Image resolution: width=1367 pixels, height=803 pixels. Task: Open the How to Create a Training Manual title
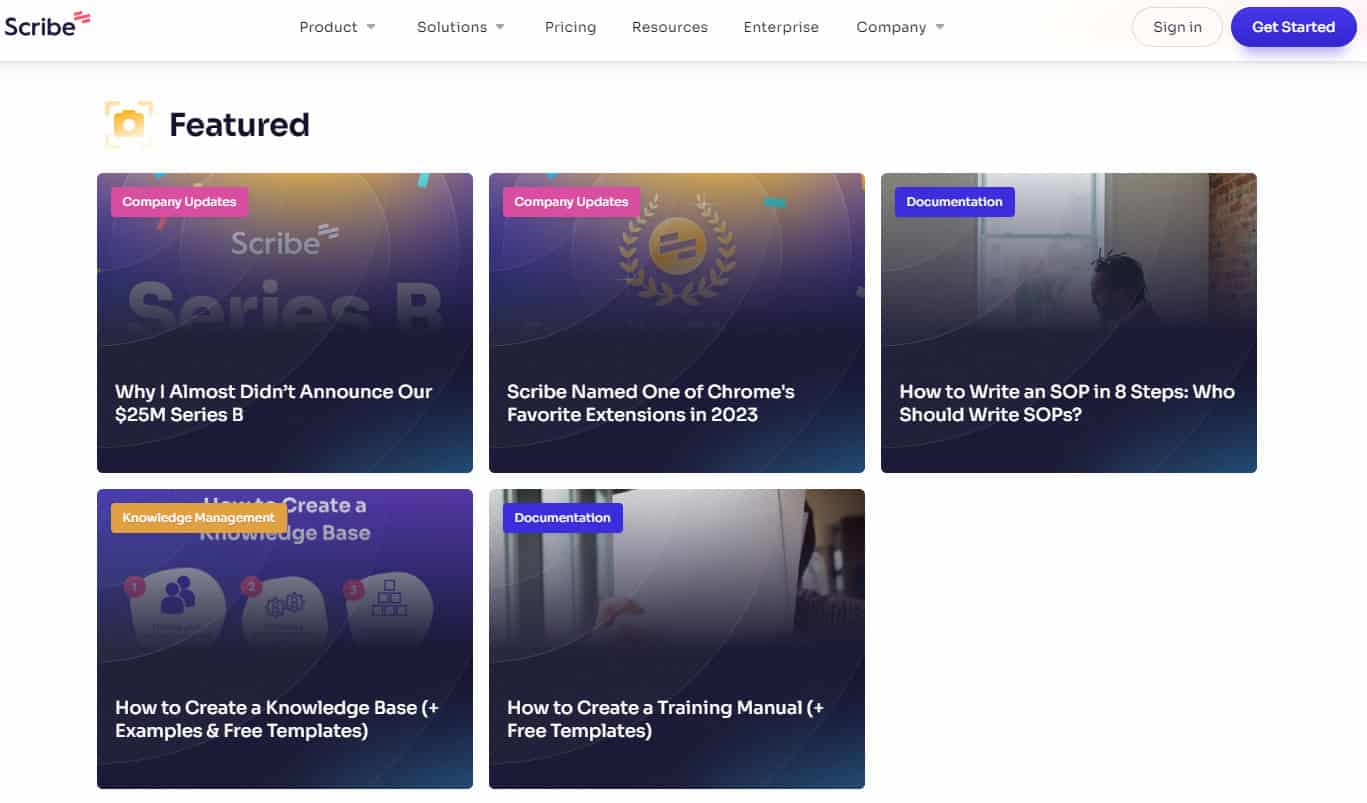pyautogui.click(x=666, y=719)
